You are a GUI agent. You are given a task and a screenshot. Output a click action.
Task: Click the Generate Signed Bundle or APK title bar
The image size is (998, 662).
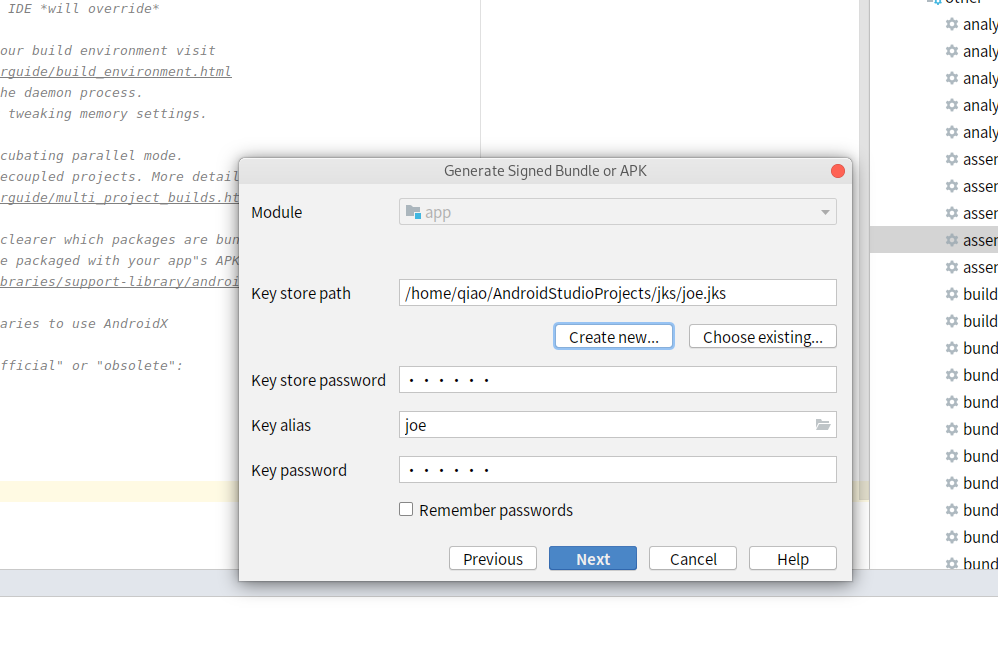click(x=545, y=171)
